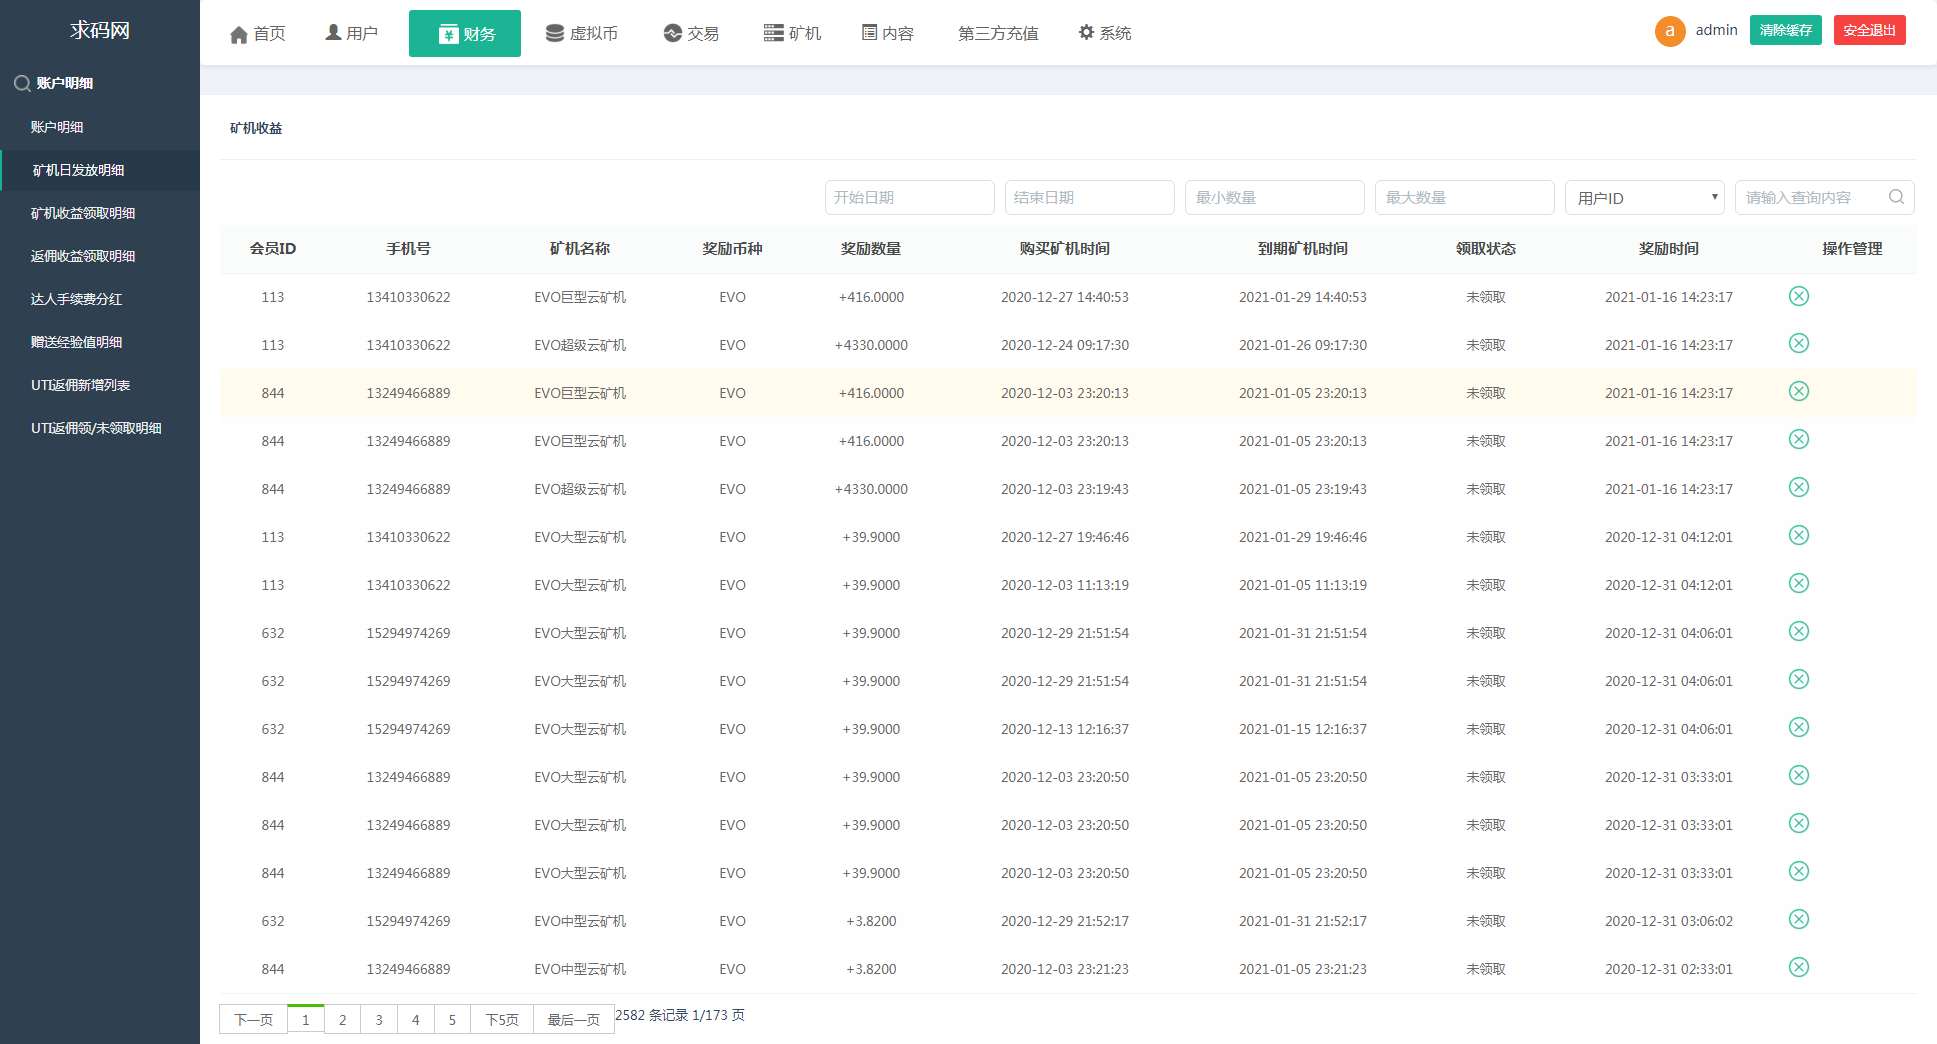
Task: Click delete icon for 2020-12-29 21:52:17 row
Action: (1798, 920)
